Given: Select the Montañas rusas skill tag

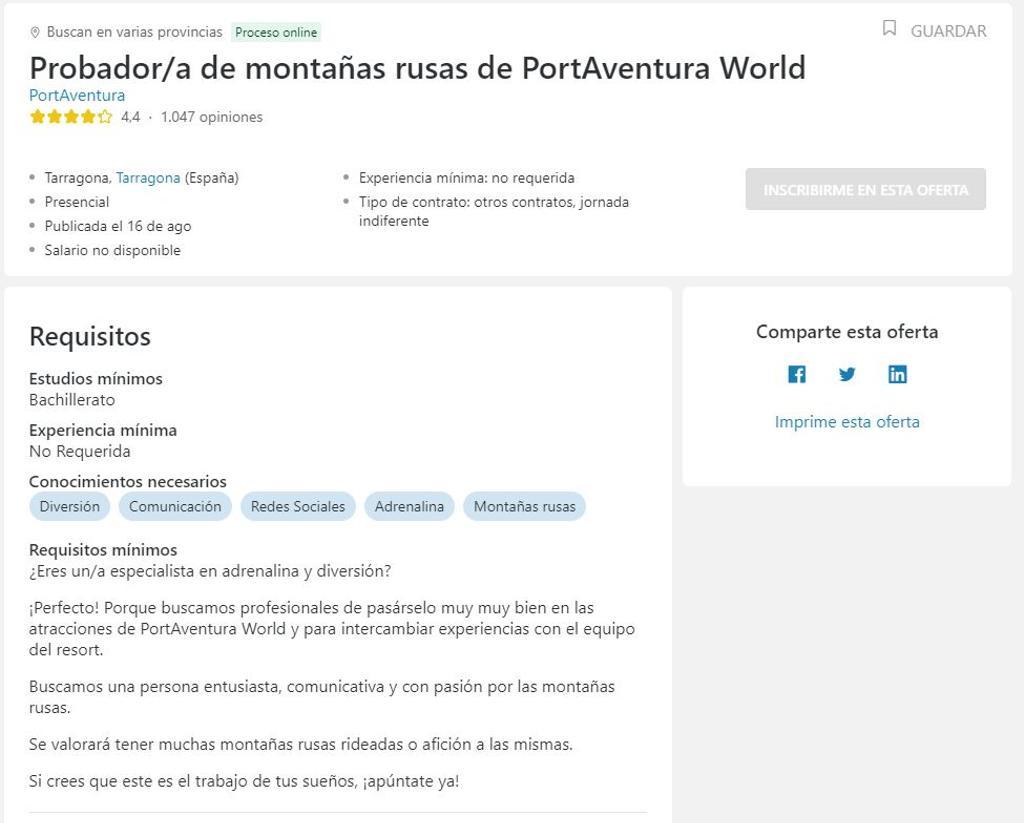Looking at the screenshot, I should pyautogui.click(x=524, y=506).
